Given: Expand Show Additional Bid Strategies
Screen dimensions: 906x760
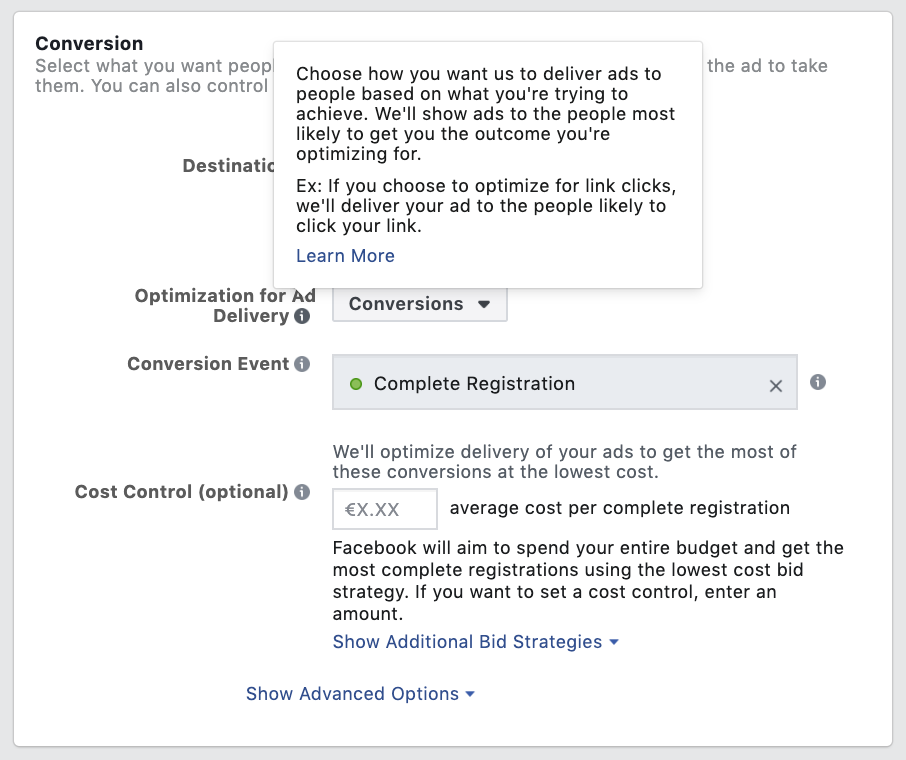Looking at the screenshot, I should click(x=476, y=642).
